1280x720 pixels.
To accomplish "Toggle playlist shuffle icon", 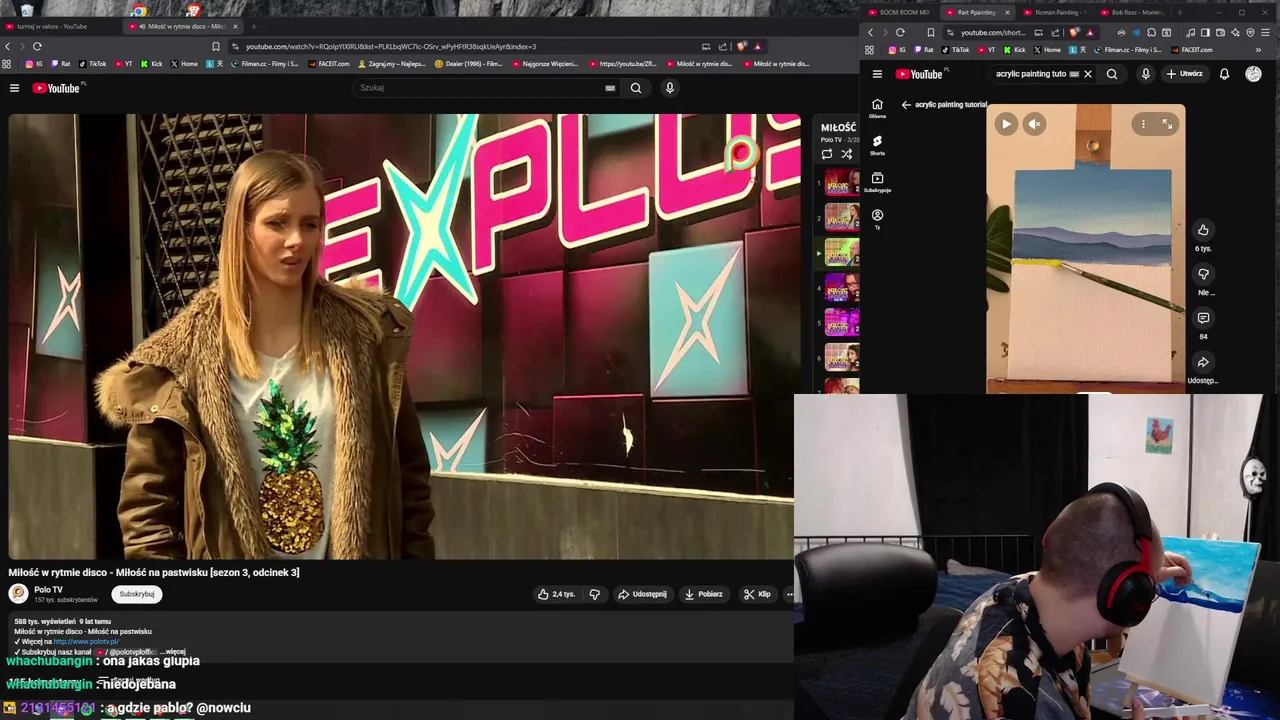I will [846, 154].
